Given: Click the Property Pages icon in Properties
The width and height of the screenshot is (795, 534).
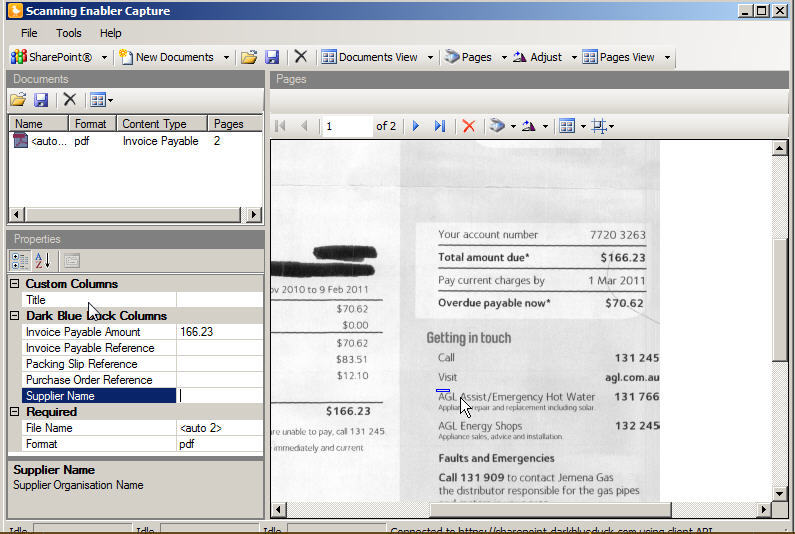Looking at the screenshot, I should pyautogui.click(x=72, y=261).
